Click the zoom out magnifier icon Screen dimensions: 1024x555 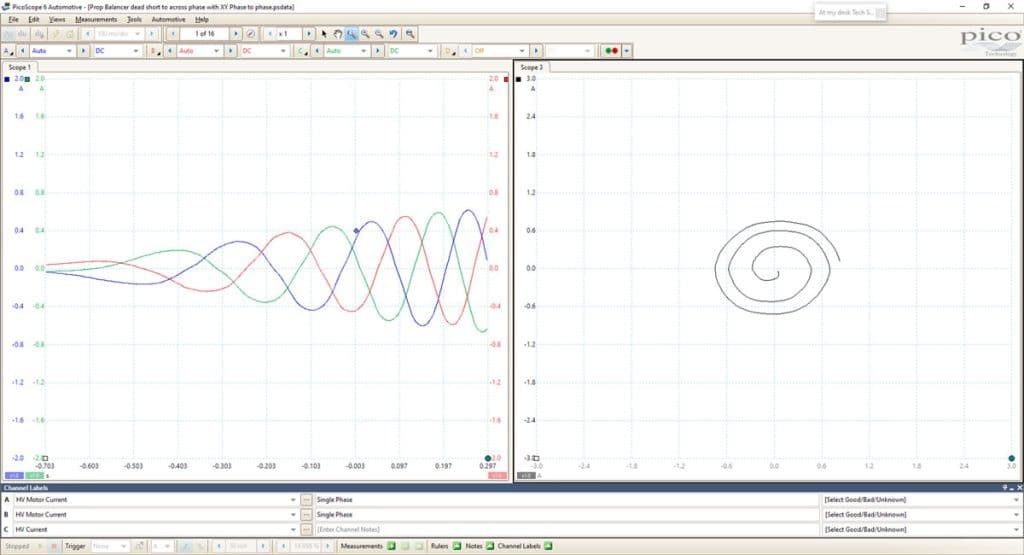point(379,34)
